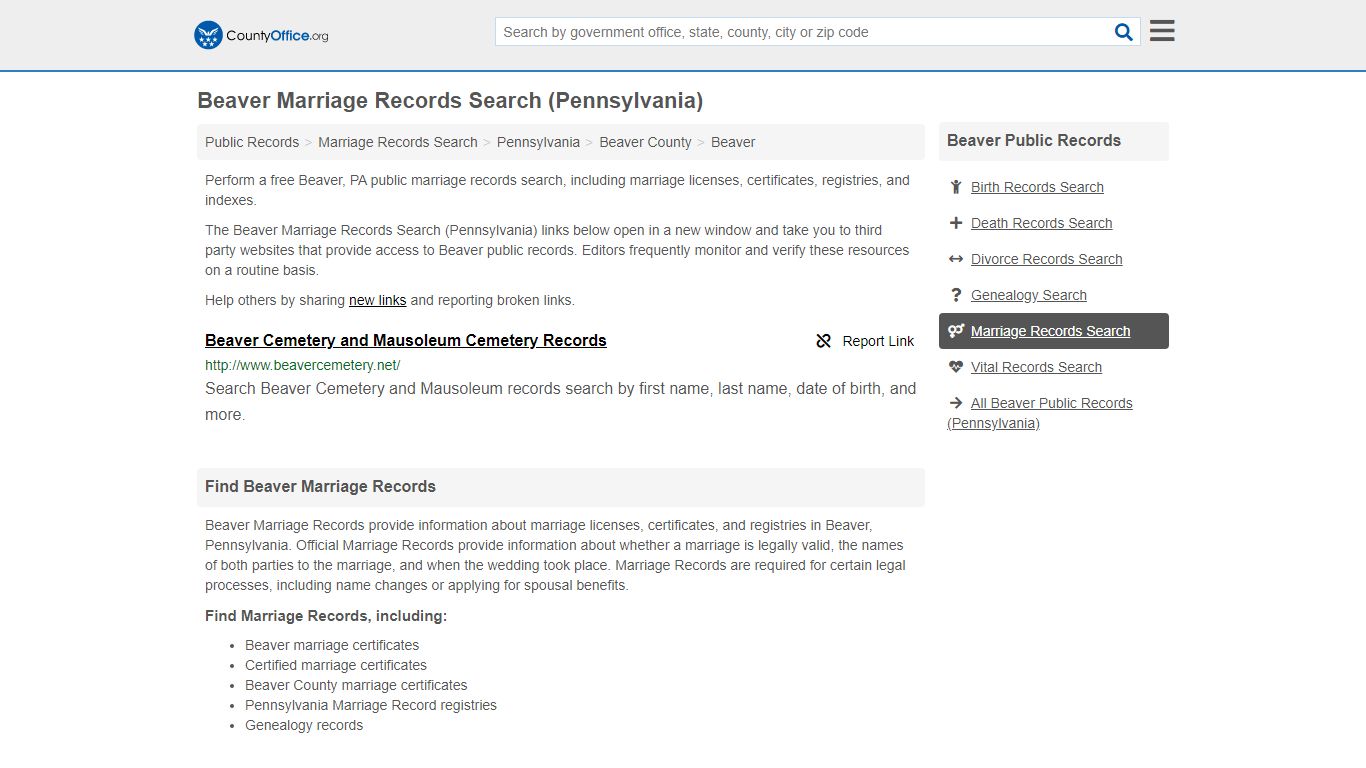Open All Beaver Public Records (Pennsylvania)
The height and width of the screenshot is (768, 1366).
coord(1040,413)
